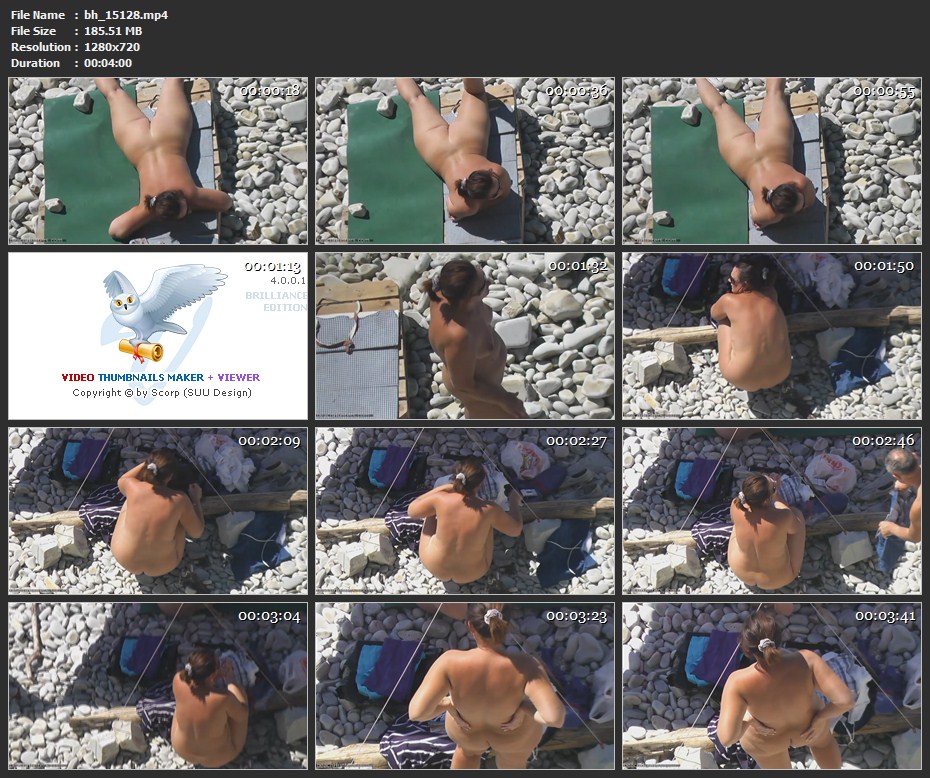Viewport: 930px width, 778px height.
Task: Open the frame at timestamp 00:03:23
Action: tap(465, 685)
